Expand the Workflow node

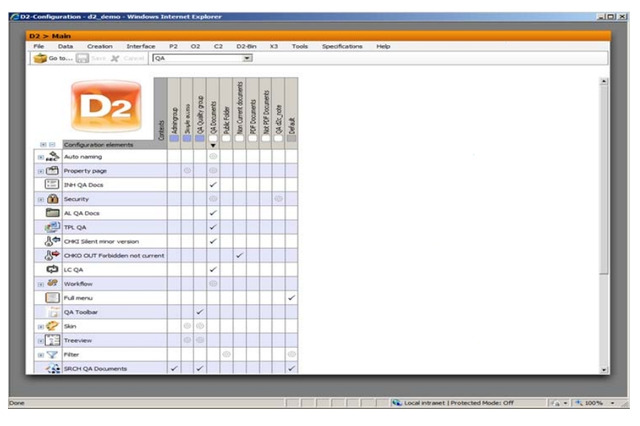(40, 284)
